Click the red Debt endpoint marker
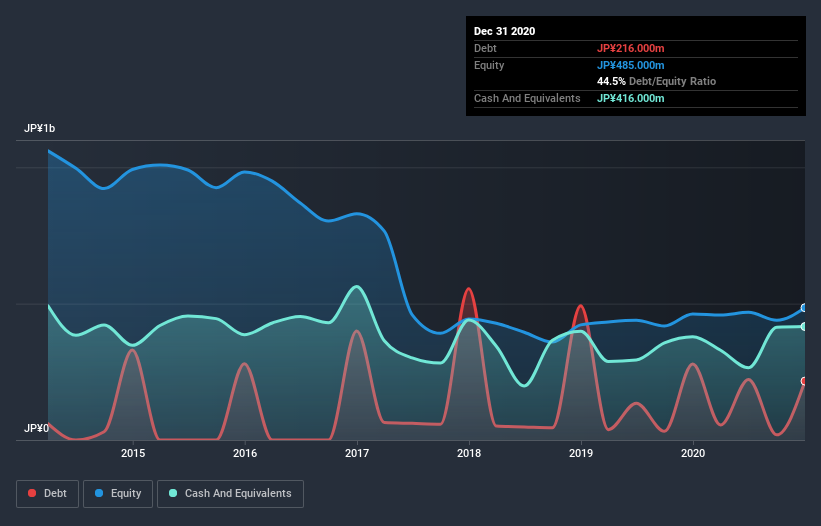 tap(804, 381)
